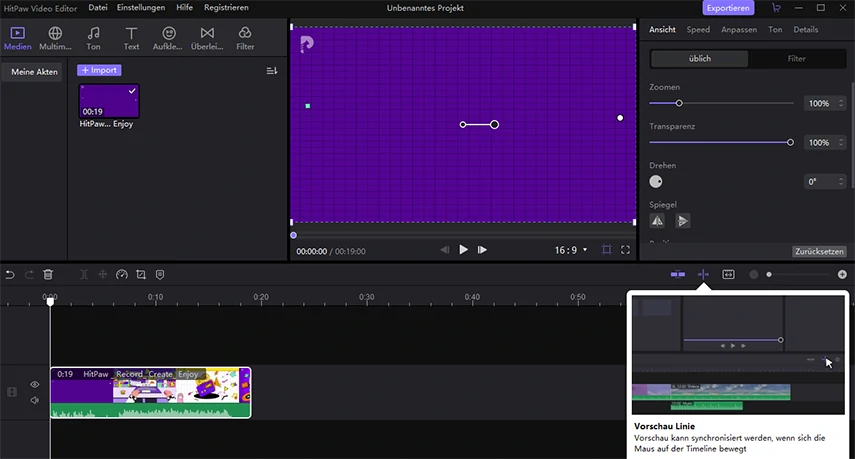Click the crop preview frame icon
The width and height of the screenshot is (855, 459).
606,250
